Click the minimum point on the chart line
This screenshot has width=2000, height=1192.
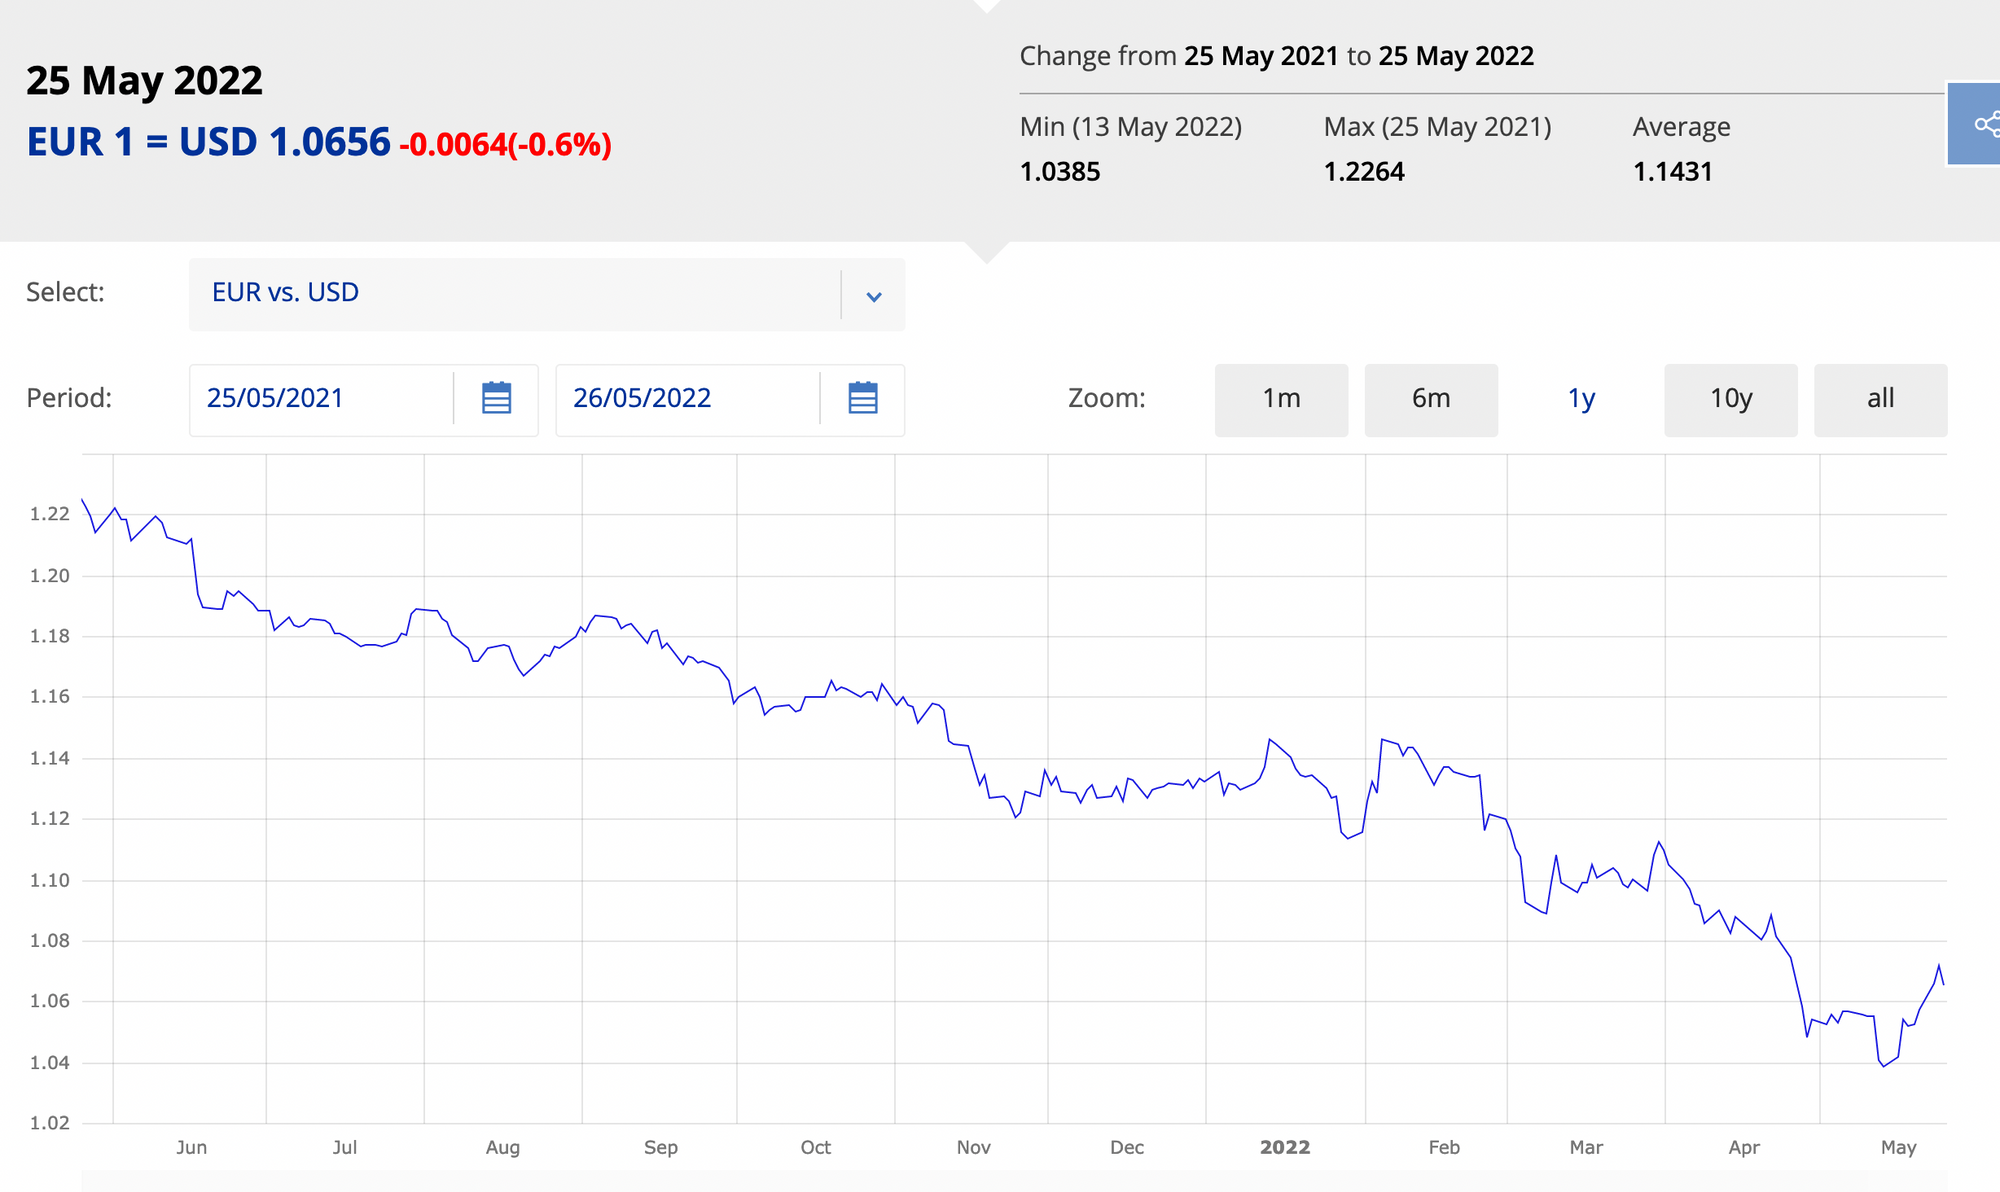pyautogui.click(x=1884, y=1066)
